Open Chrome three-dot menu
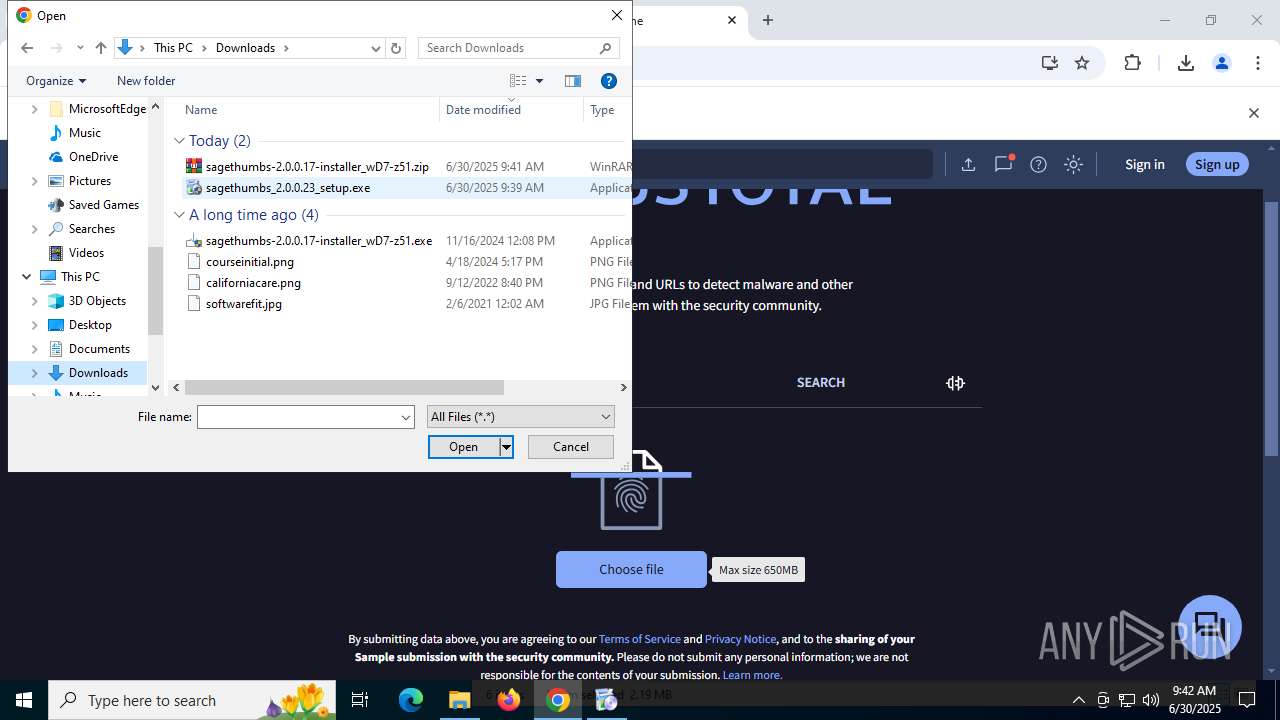The width and height of the screenshot is (1280, 720). (1258, 63)
